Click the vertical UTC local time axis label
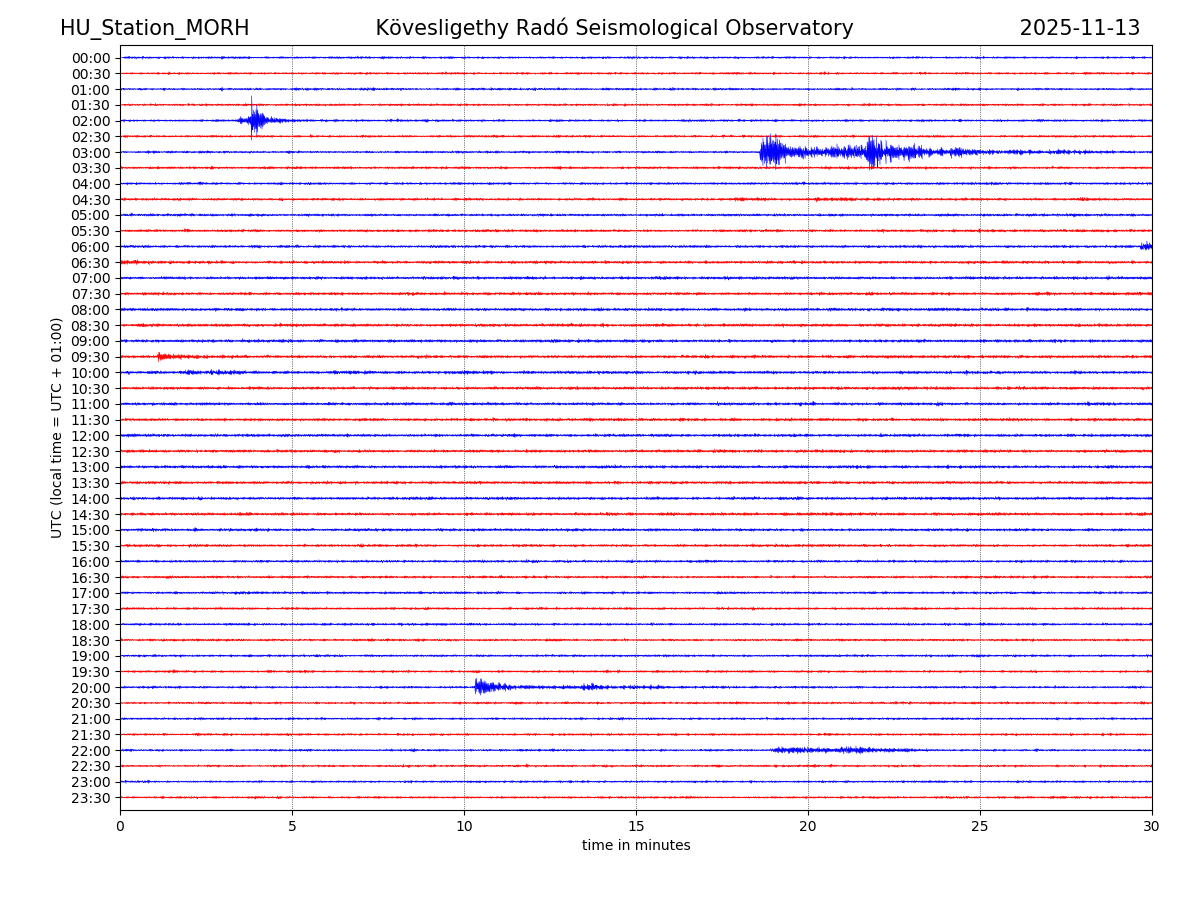The image size is (1200, 900). 57,427
